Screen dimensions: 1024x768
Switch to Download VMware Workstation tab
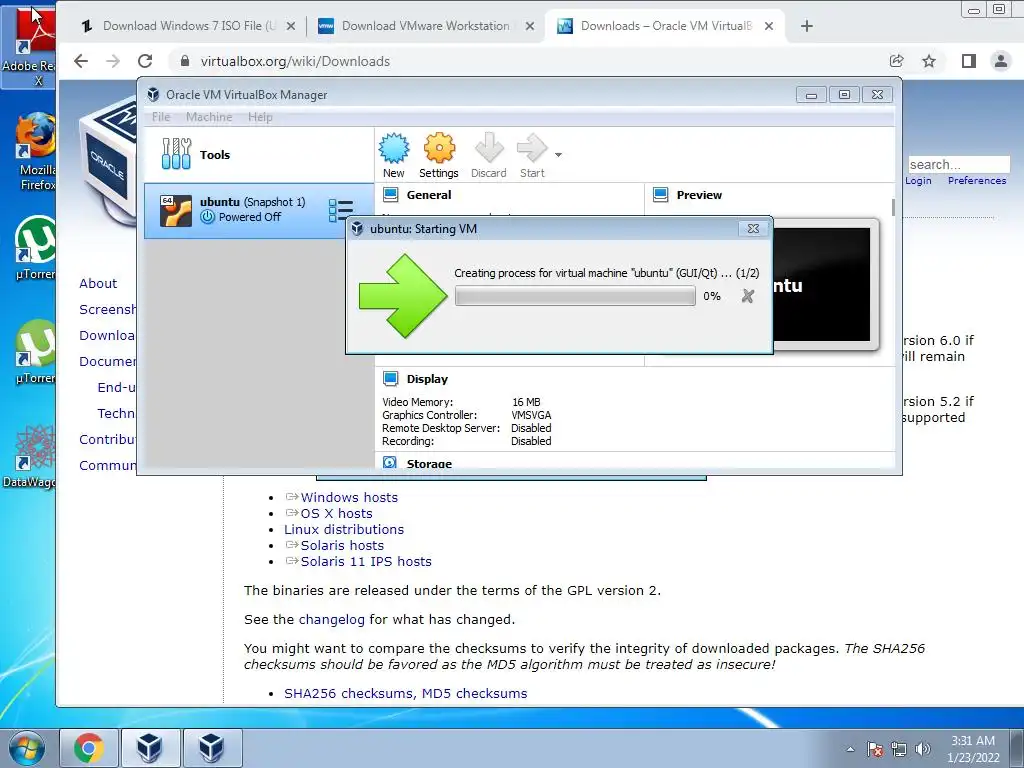tap(426, 26)
